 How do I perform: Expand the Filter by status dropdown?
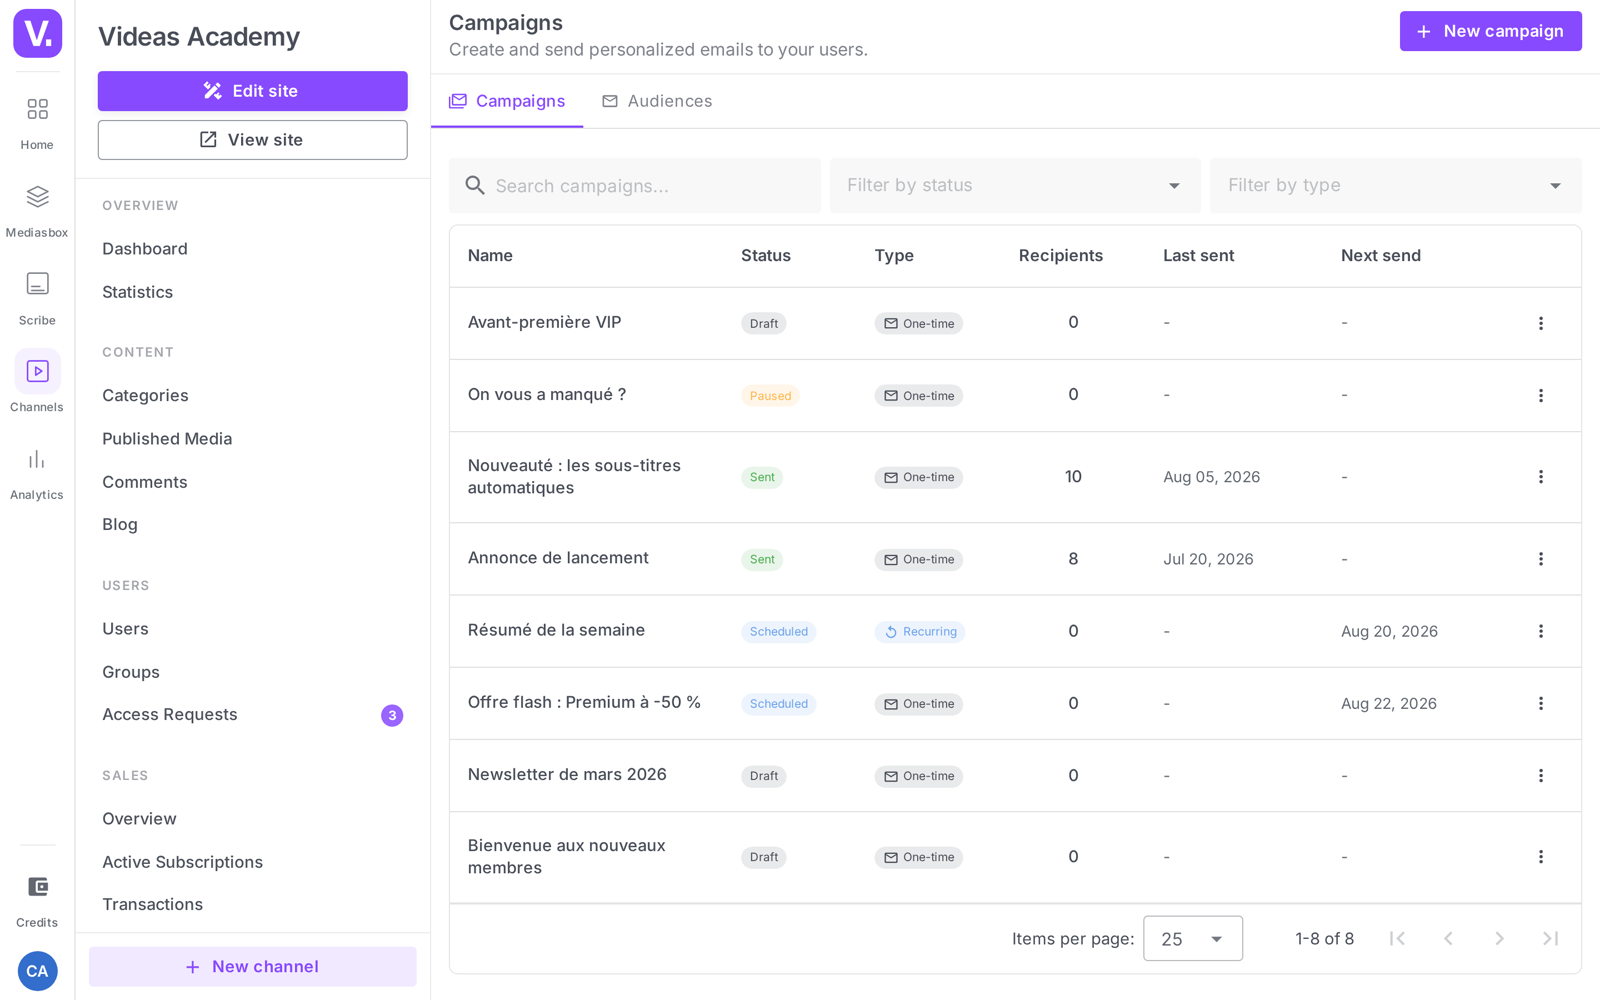coord(1015,185)
